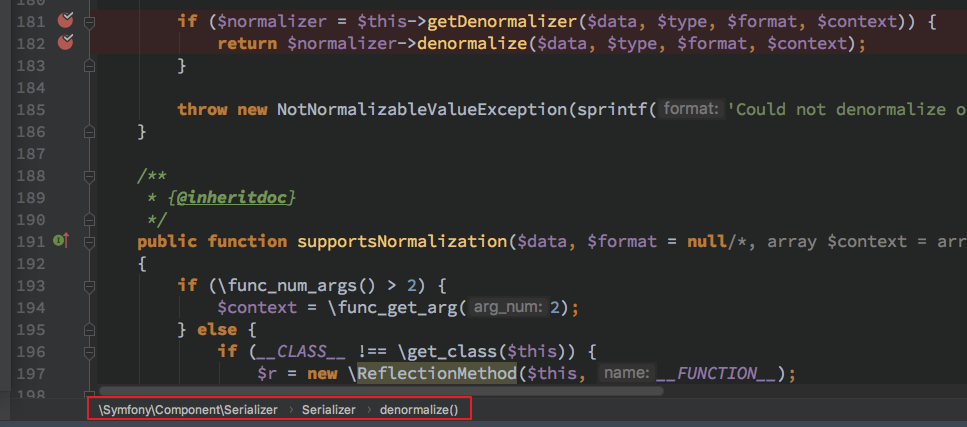Collapse the nested if on line 196
Viewport: 967px width, 427px height.
pyautogui.click(x=89, y=351)
